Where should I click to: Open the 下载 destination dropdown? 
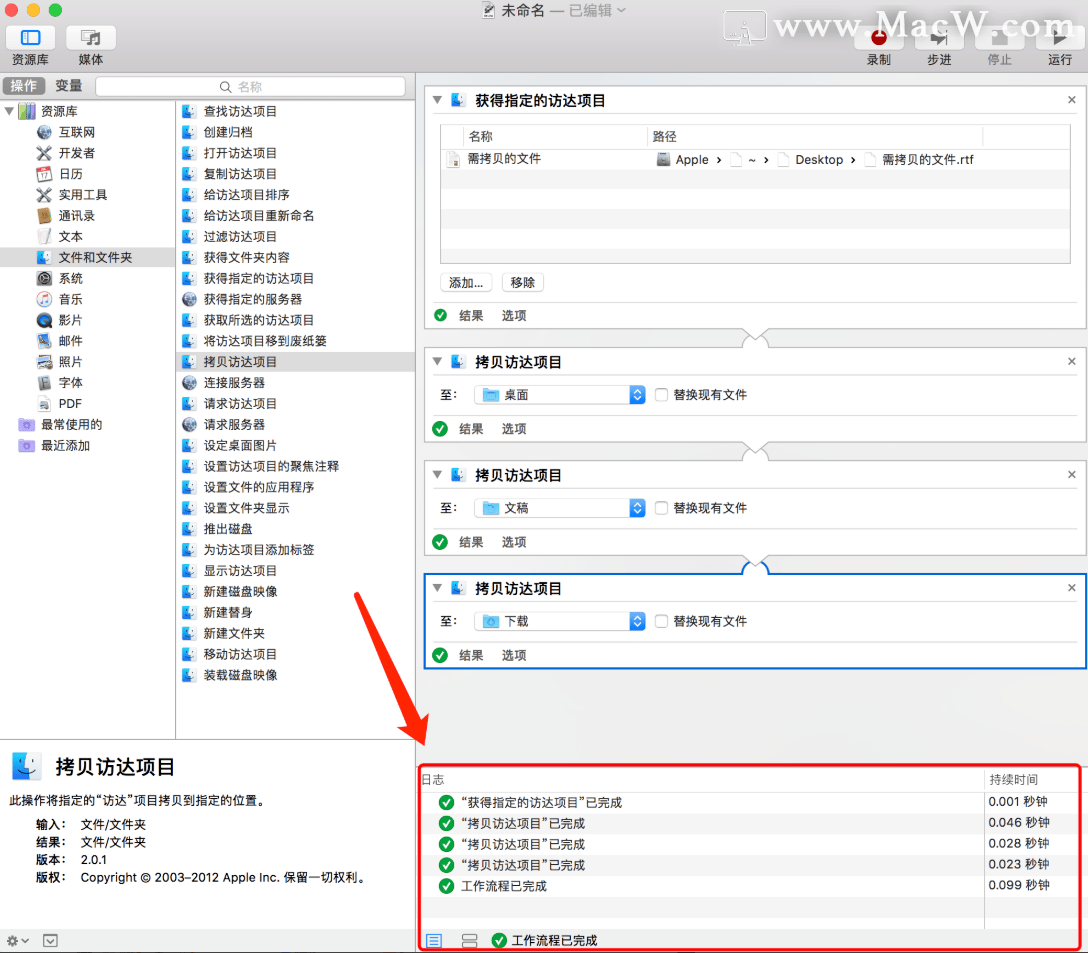(560, 621)
